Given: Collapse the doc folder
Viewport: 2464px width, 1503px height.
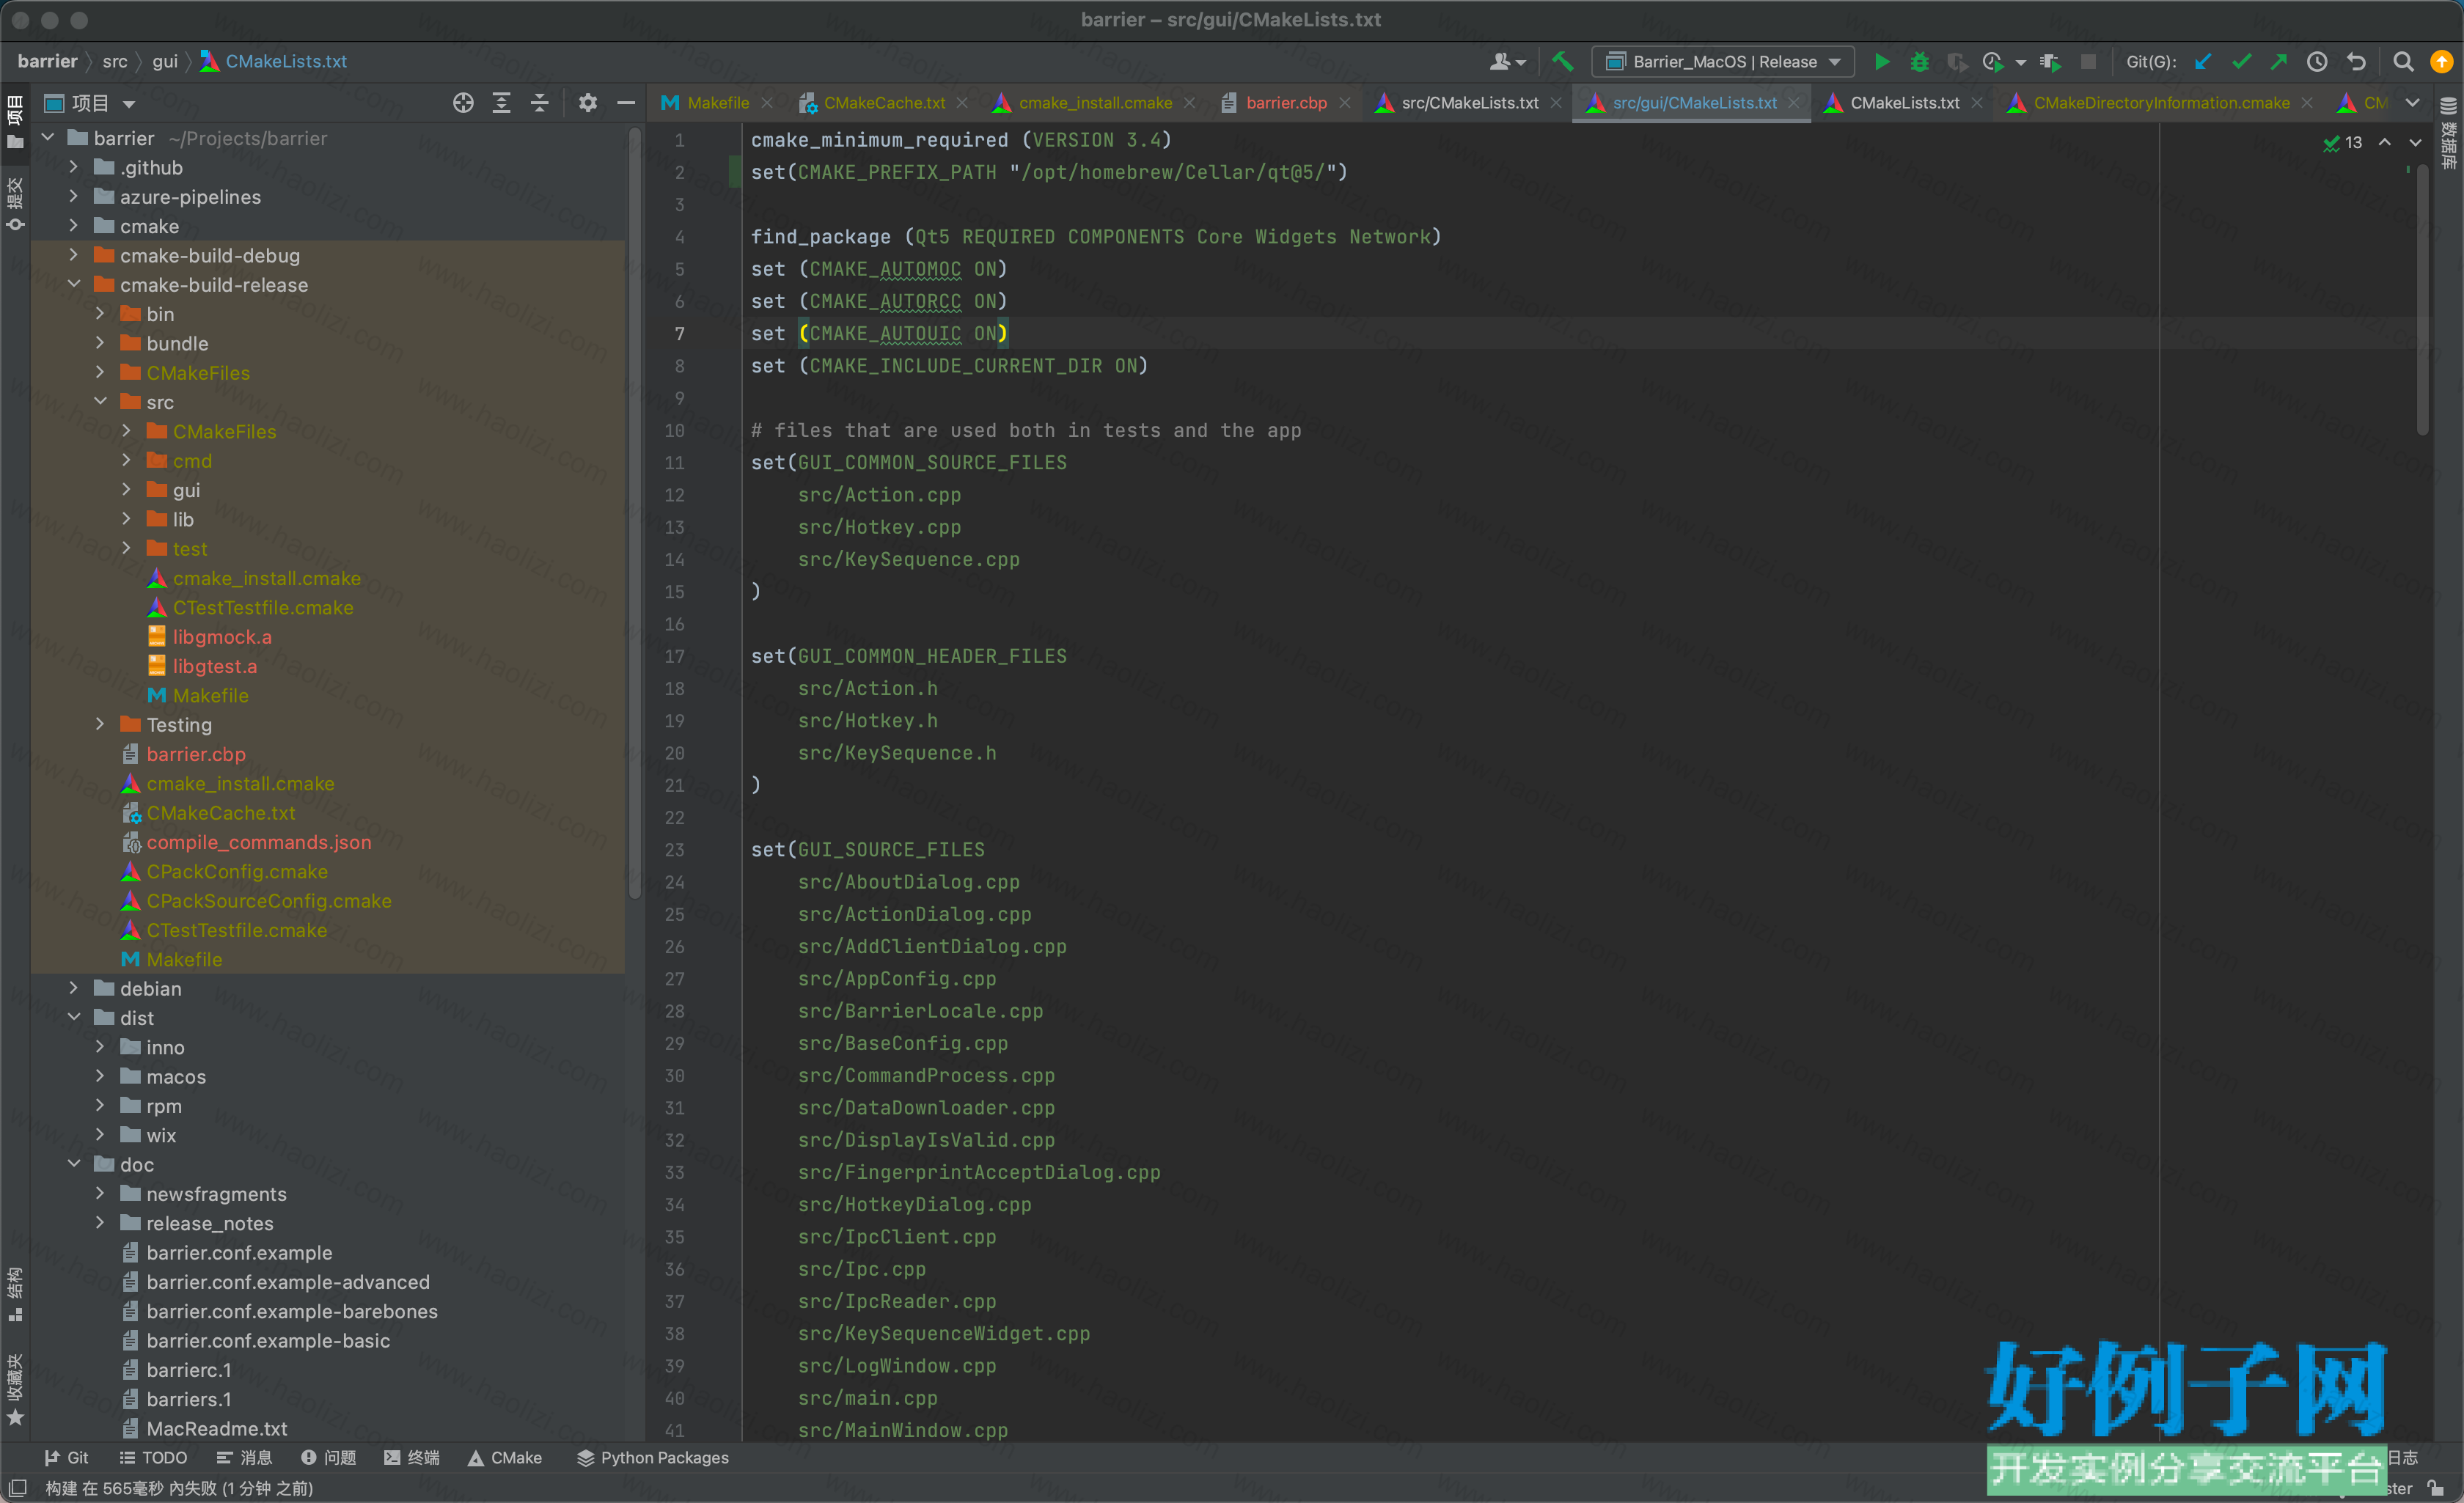Looking at the screenshot, I should [x=73, y=1164].
